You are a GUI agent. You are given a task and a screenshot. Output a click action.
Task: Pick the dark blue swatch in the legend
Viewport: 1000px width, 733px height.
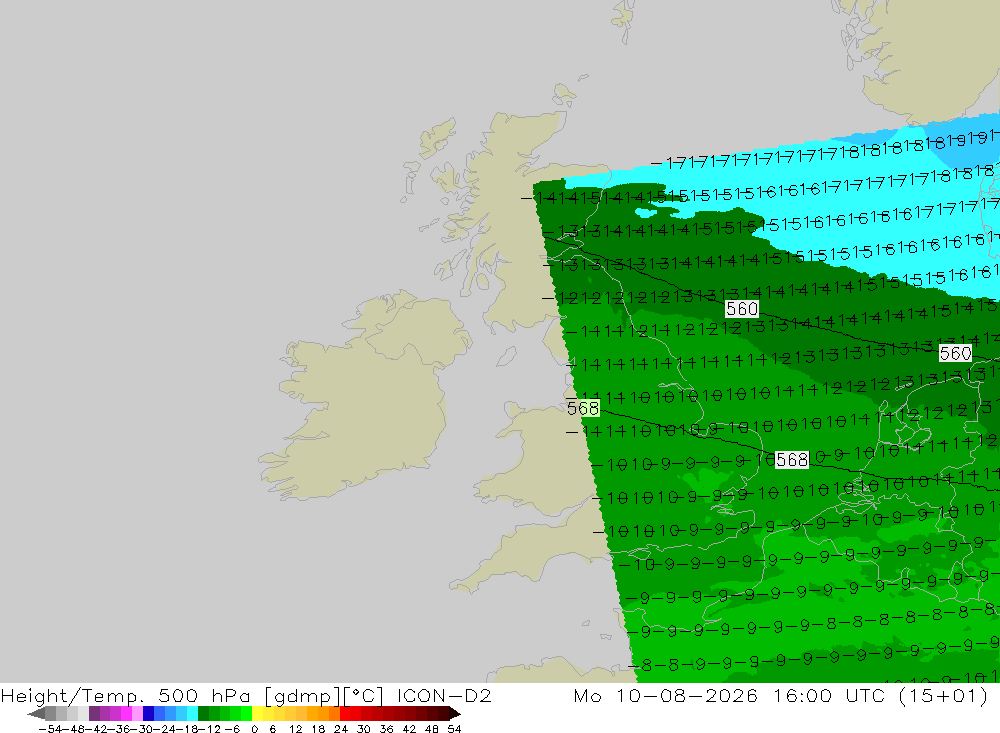tap(148, 714)
